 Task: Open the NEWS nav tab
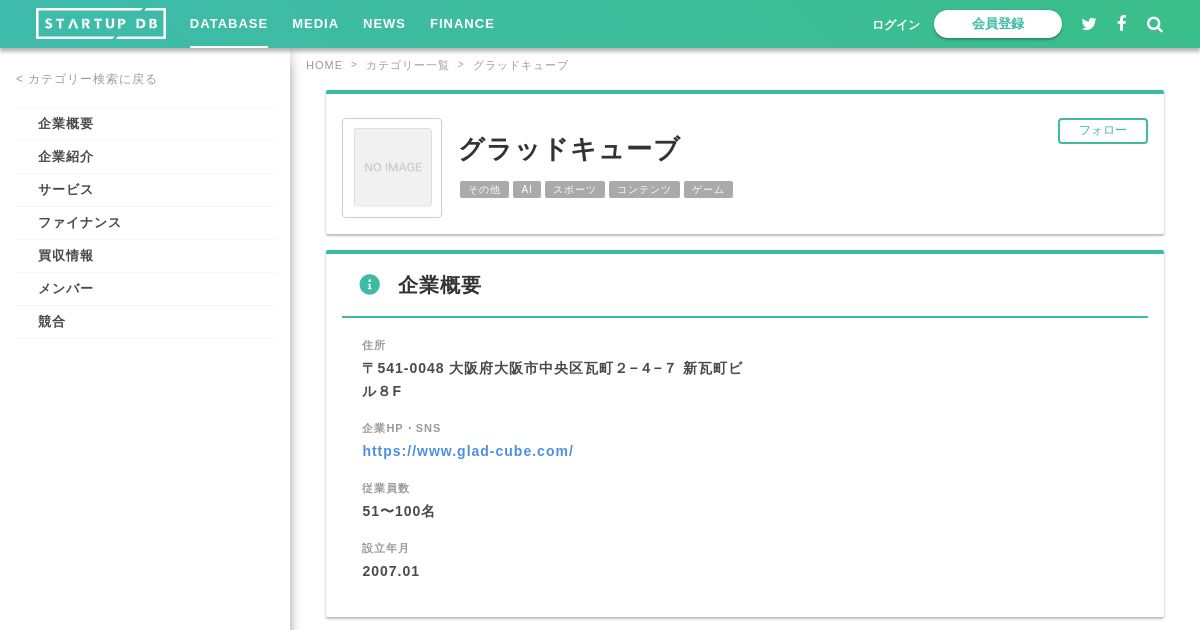click(x=385, y=24)
